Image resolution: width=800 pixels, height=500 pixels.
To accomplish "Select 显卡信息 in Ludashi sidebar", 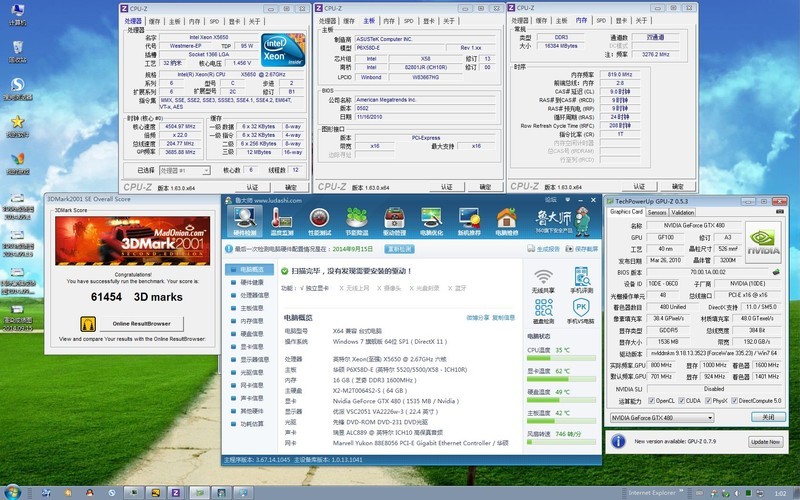I will (x=252, y=346).
